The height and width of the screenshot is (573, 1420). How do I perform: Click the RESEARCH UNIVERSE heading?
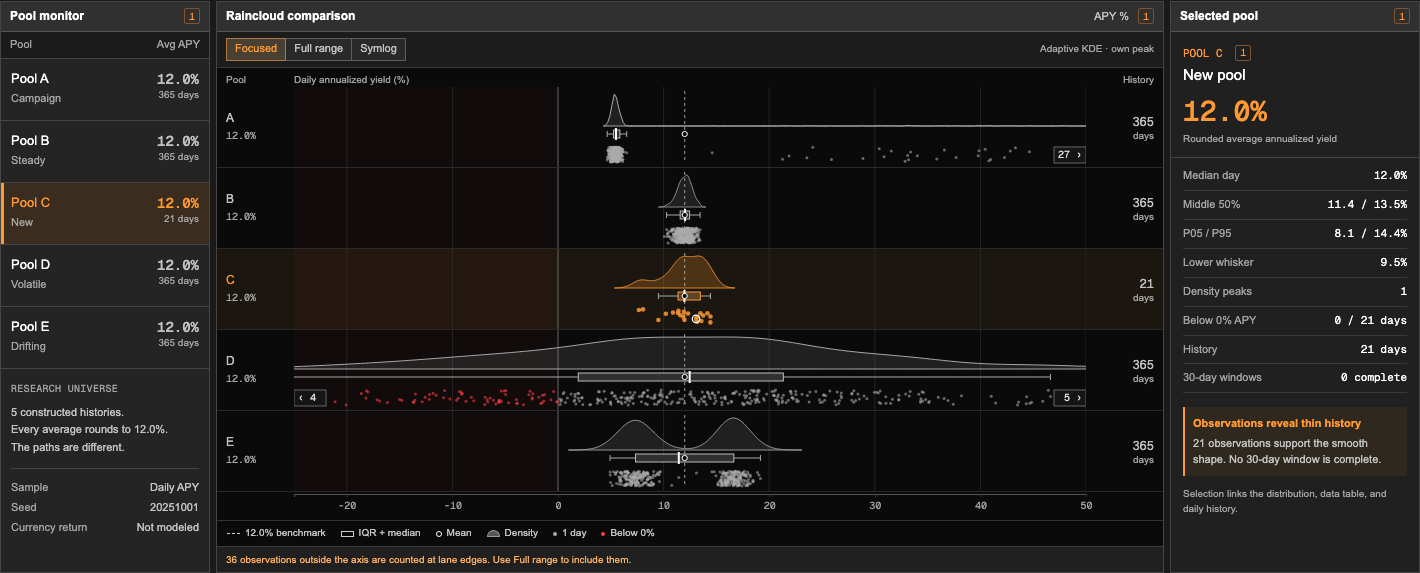point(64,388)
